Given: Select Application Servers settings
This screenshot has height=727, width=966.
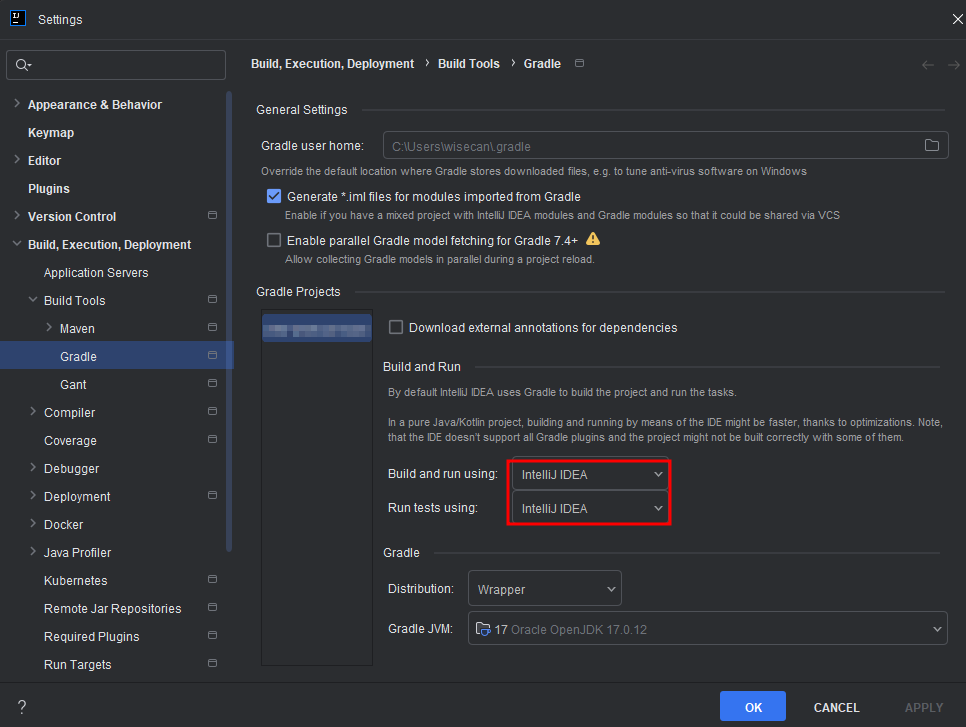Looking at the screenshot, I should [96, 272].
